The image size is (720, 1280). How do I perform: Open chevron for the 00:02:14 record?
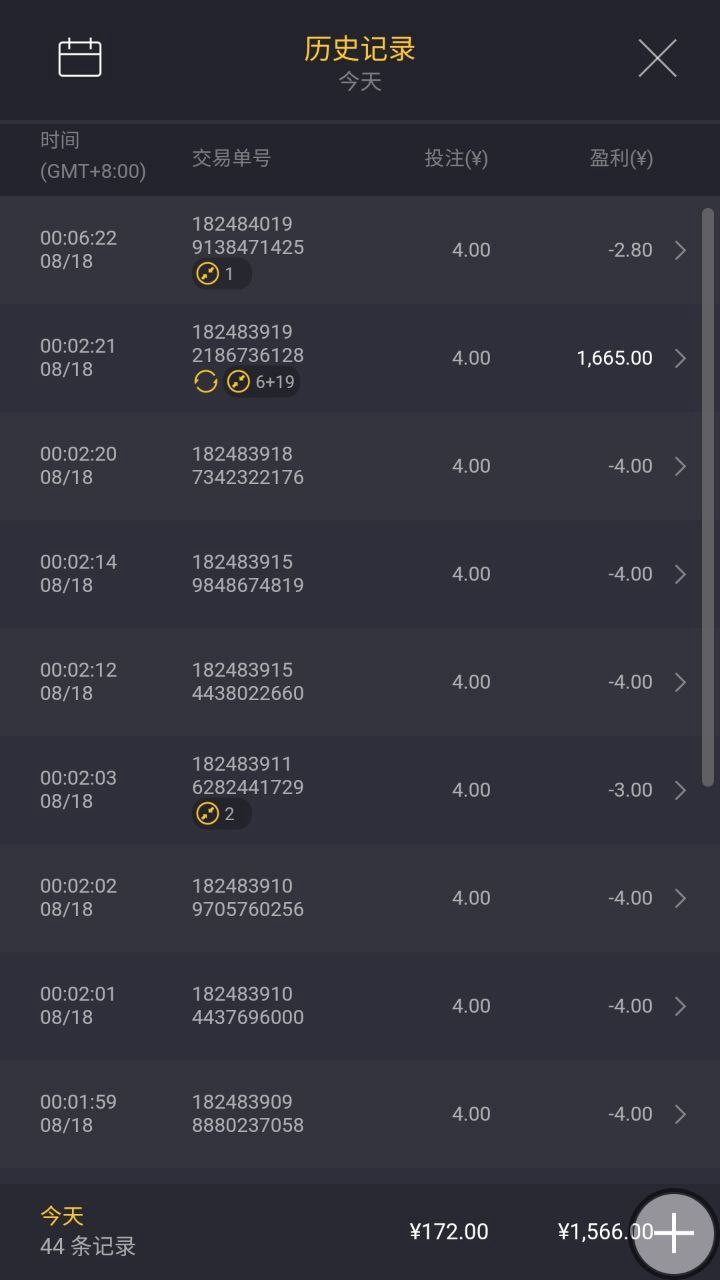[x=680, y=574]
